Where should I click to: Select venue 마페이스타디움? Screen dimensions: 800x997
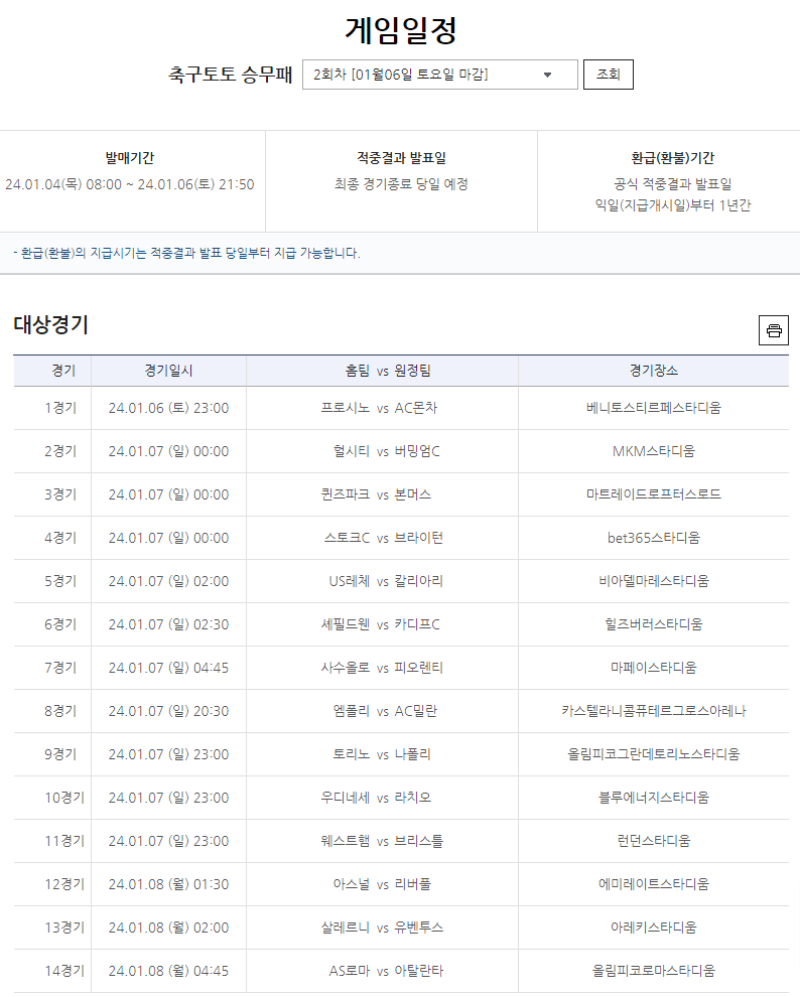tap(654, 668)
